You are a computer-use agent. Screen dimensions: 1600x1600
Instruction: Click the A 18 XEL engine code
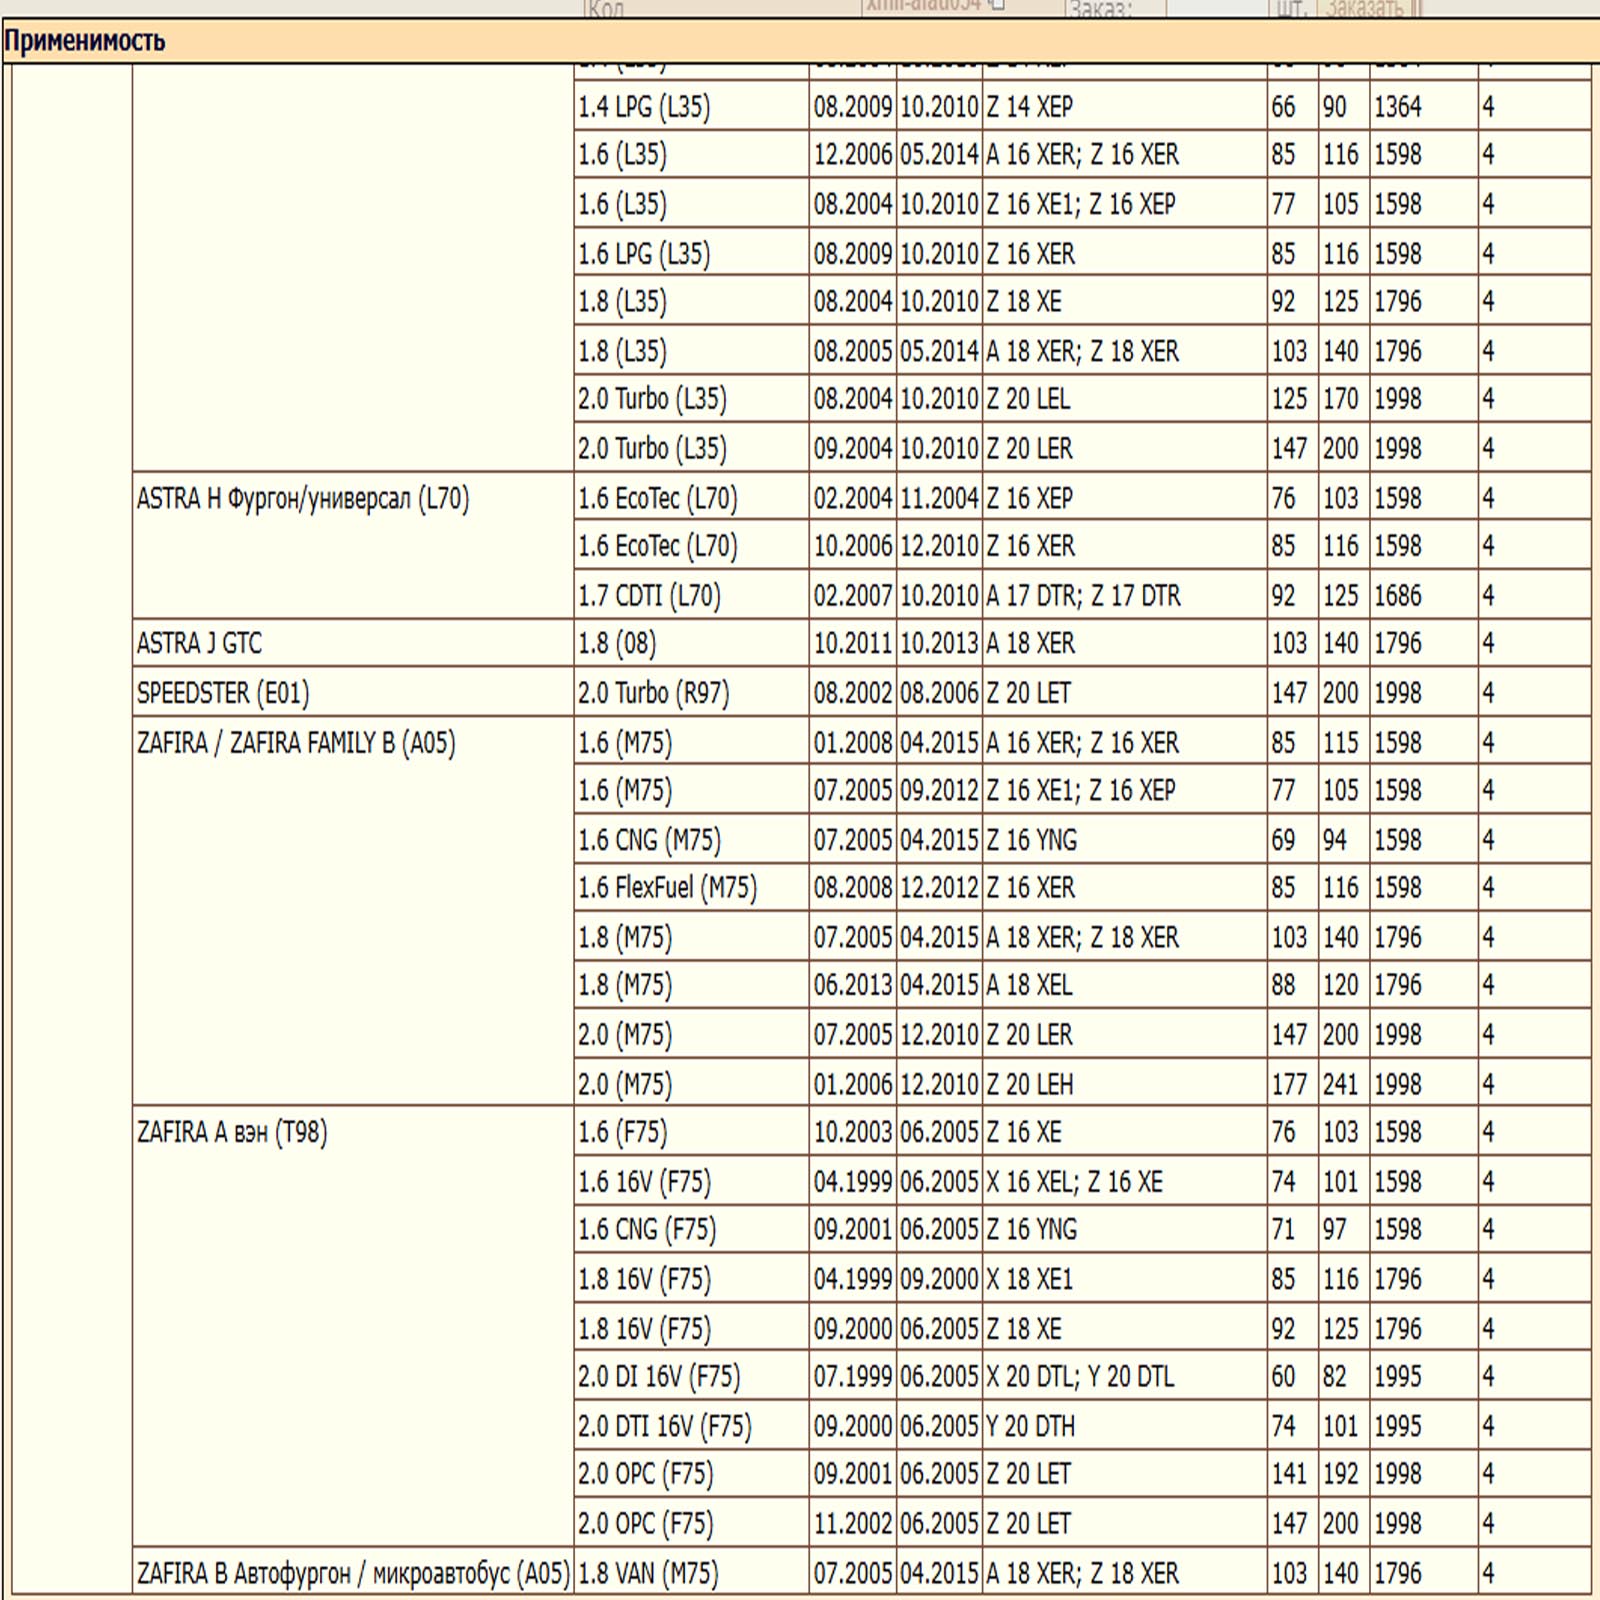click(x=1029, y=985)
